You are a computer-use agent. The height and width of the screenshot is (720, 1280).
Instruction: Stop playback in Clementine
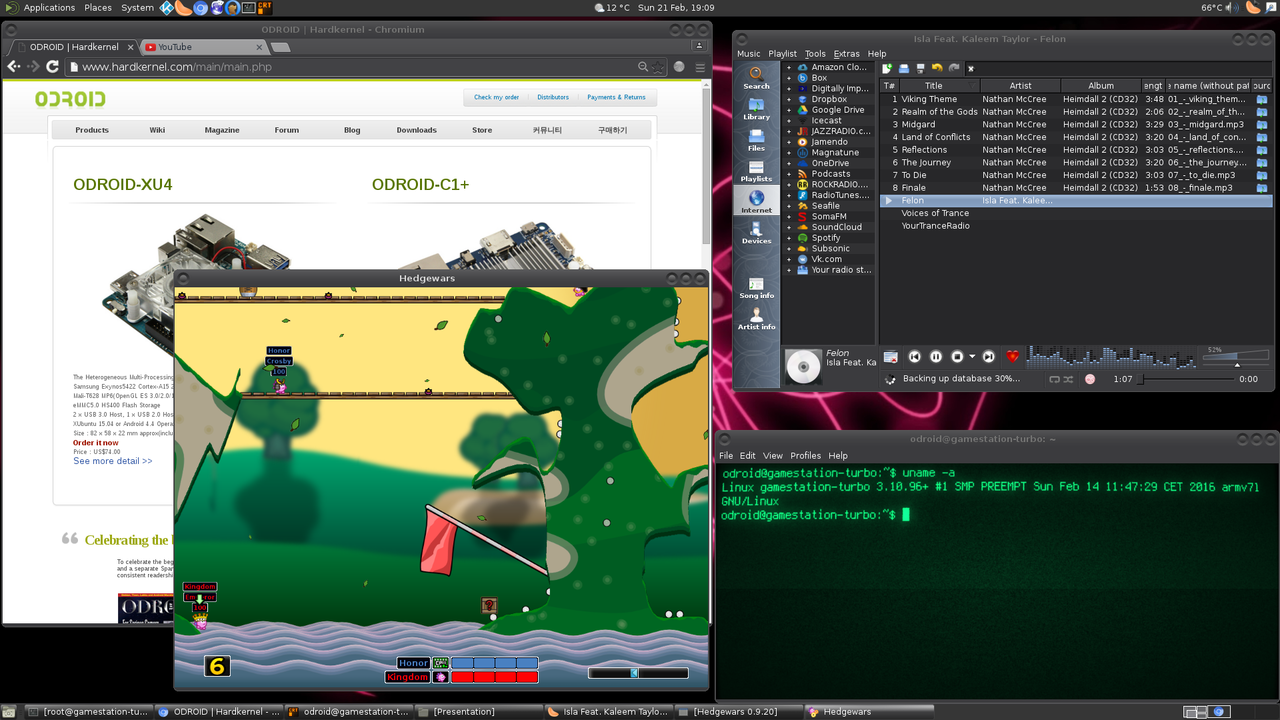[x=957, y=357]
